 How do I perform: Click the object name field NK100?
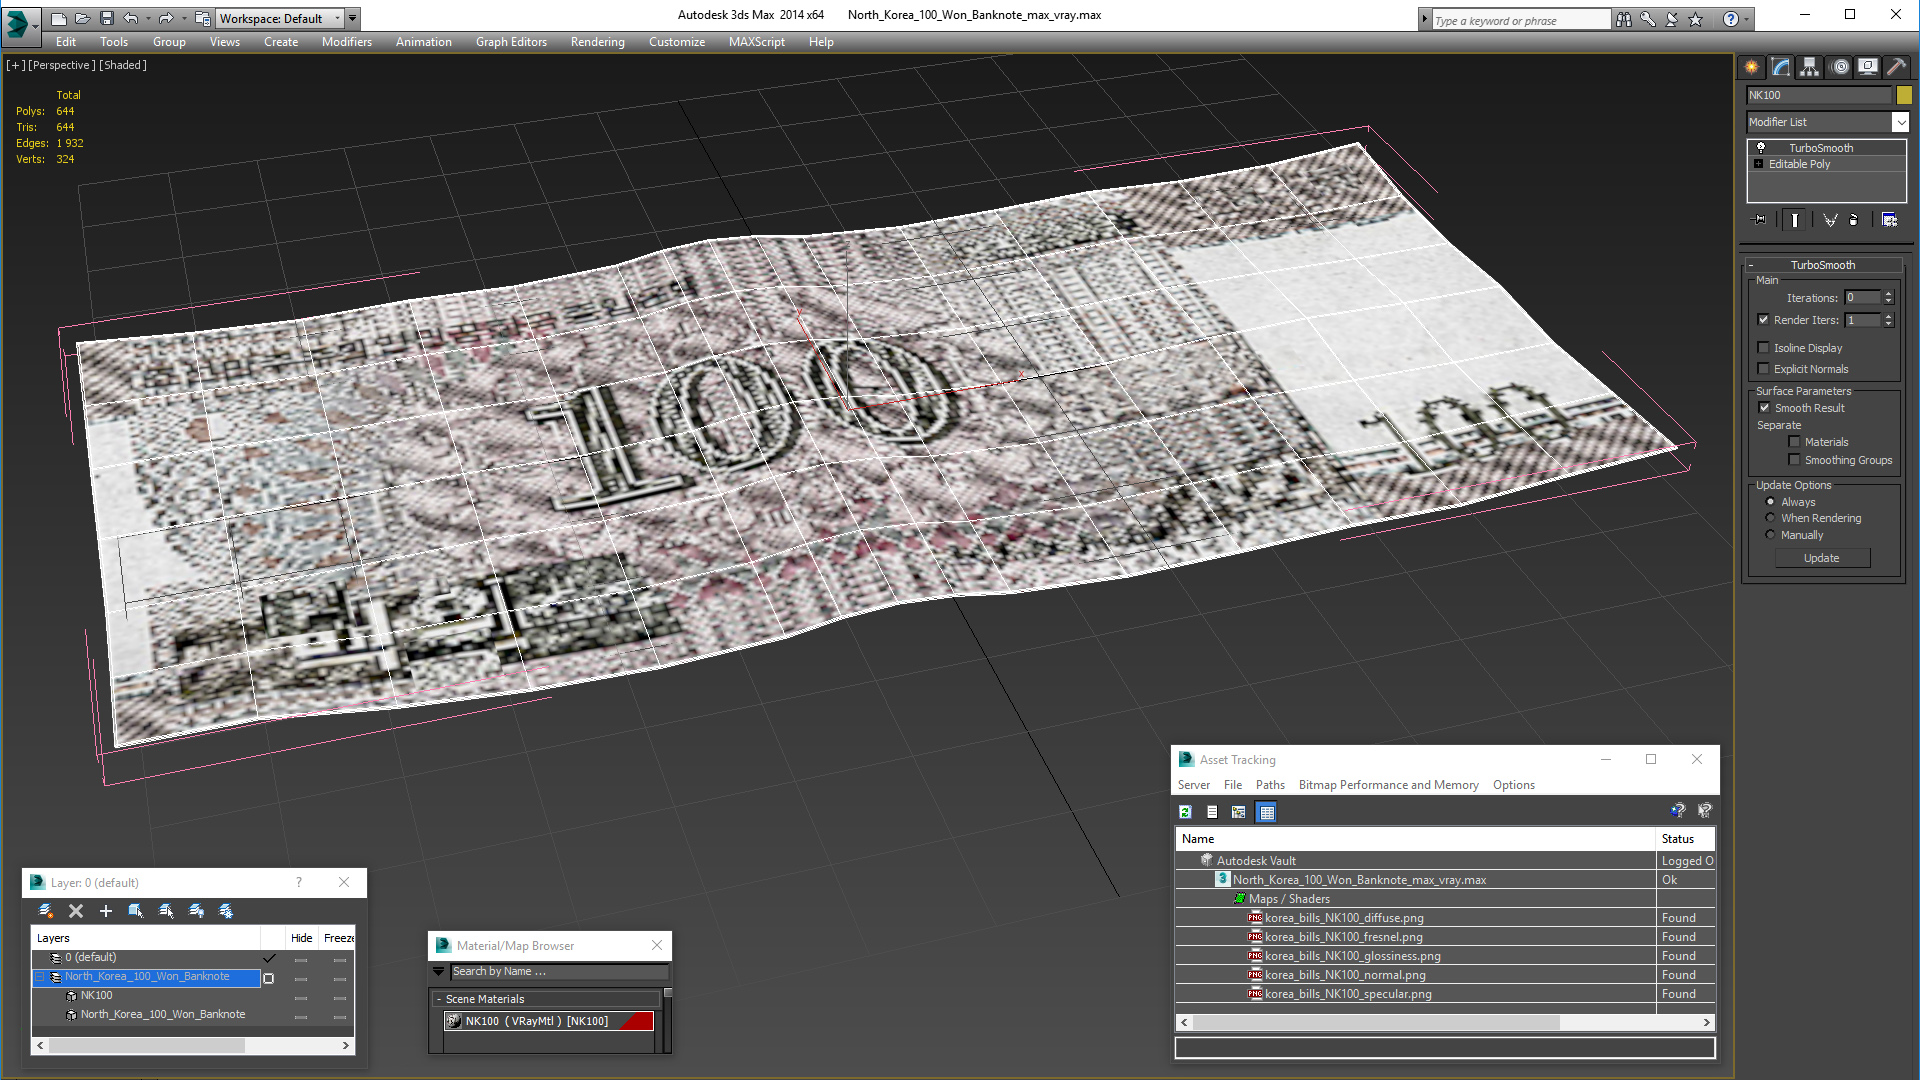point(1819,95)
